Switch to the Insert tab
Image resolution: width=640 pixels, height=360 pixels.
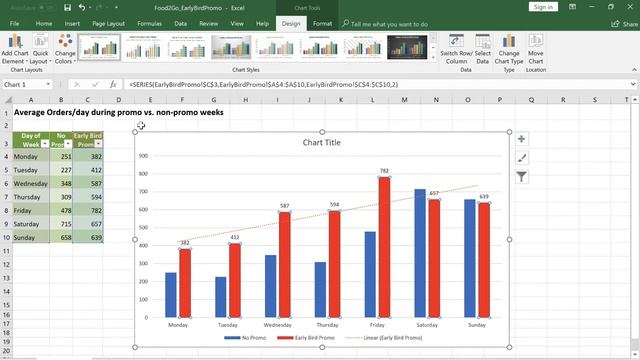click(x=72, y=24)
